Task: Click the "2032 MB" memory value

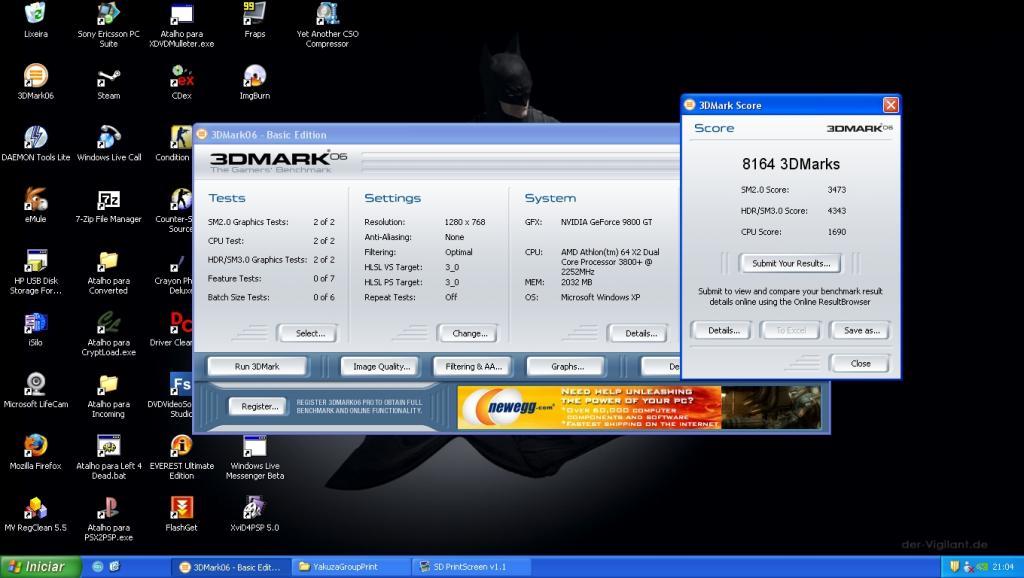Action: click(x=576, y=282)
